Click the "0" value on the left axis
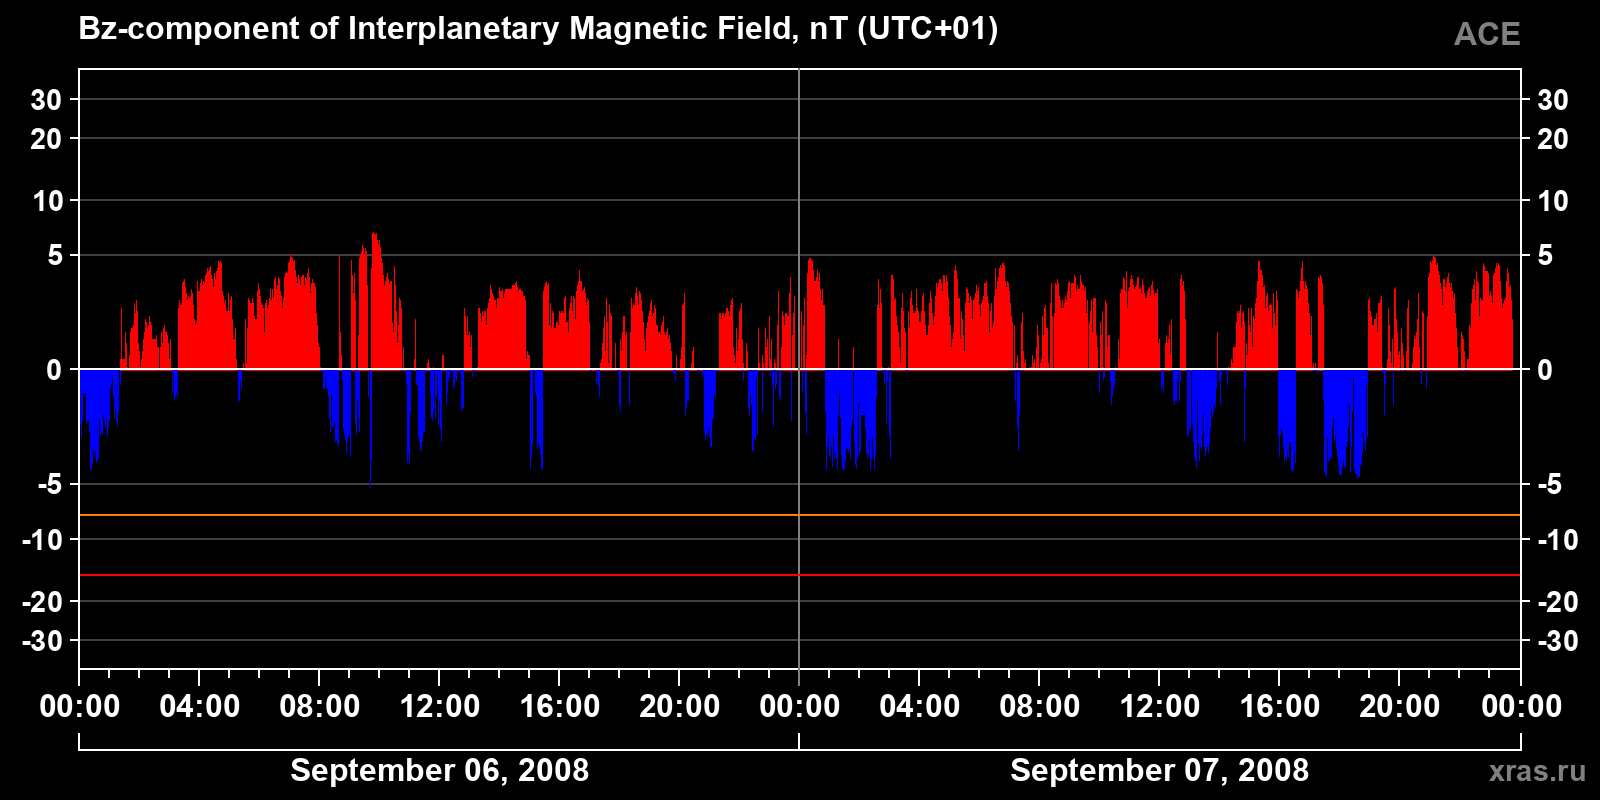The height and width of the screenshot is (800, 1600). click(x=55, y=370)
